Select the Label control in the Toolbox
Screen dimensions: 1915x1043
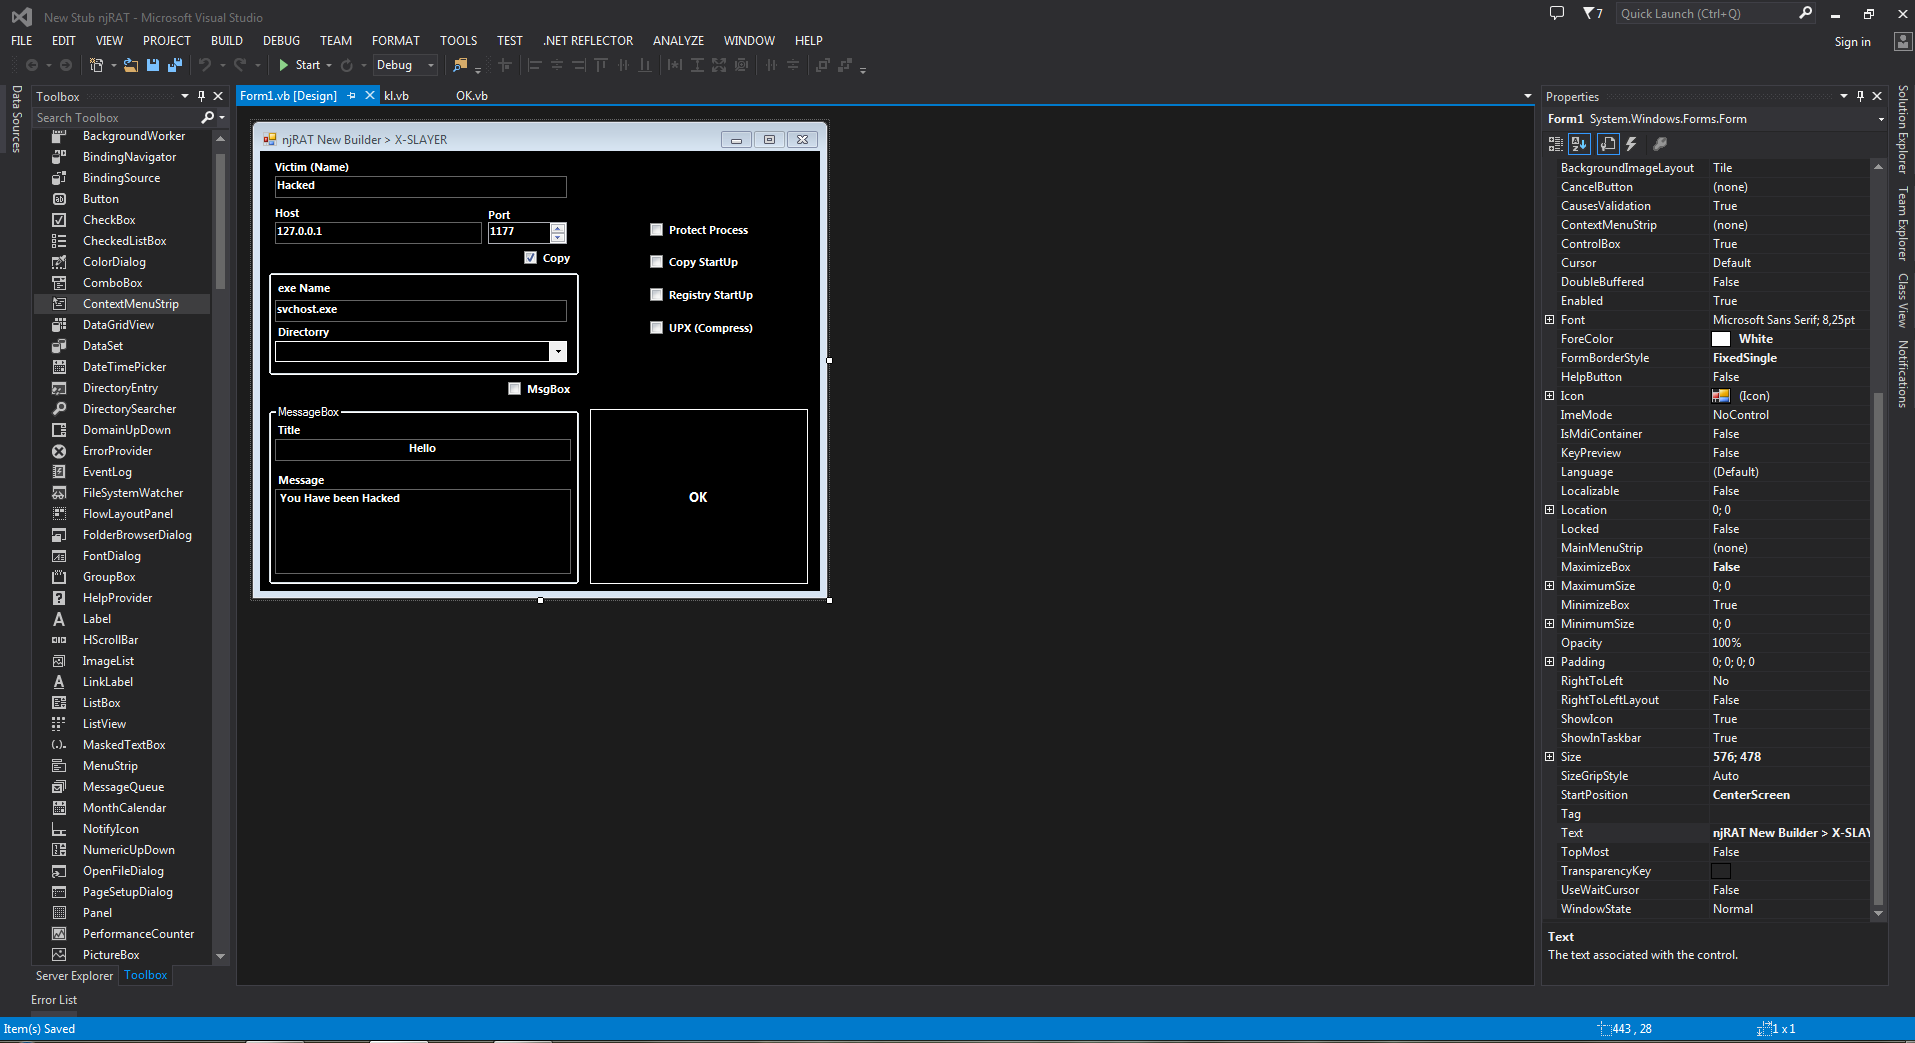click(x=97, y=619)
